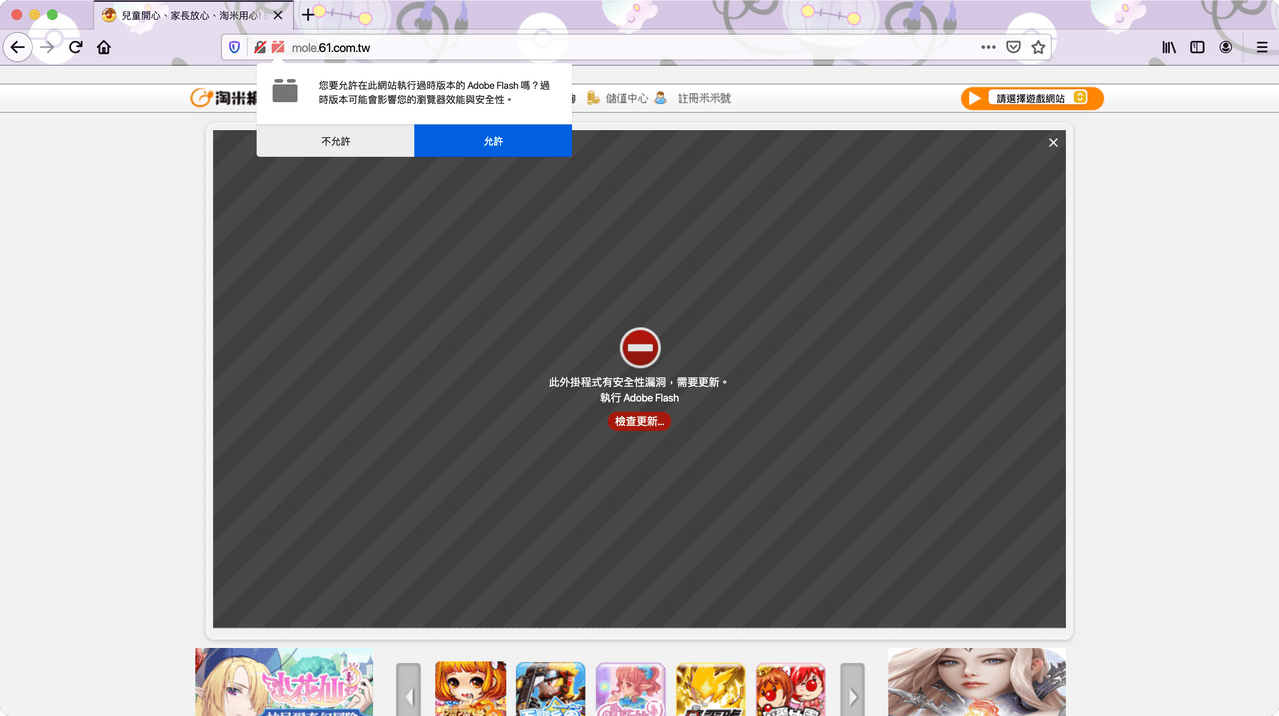Open the 註冊米米號 link
The height and width of the screenshot is (716, 1279).
[704, 98]
